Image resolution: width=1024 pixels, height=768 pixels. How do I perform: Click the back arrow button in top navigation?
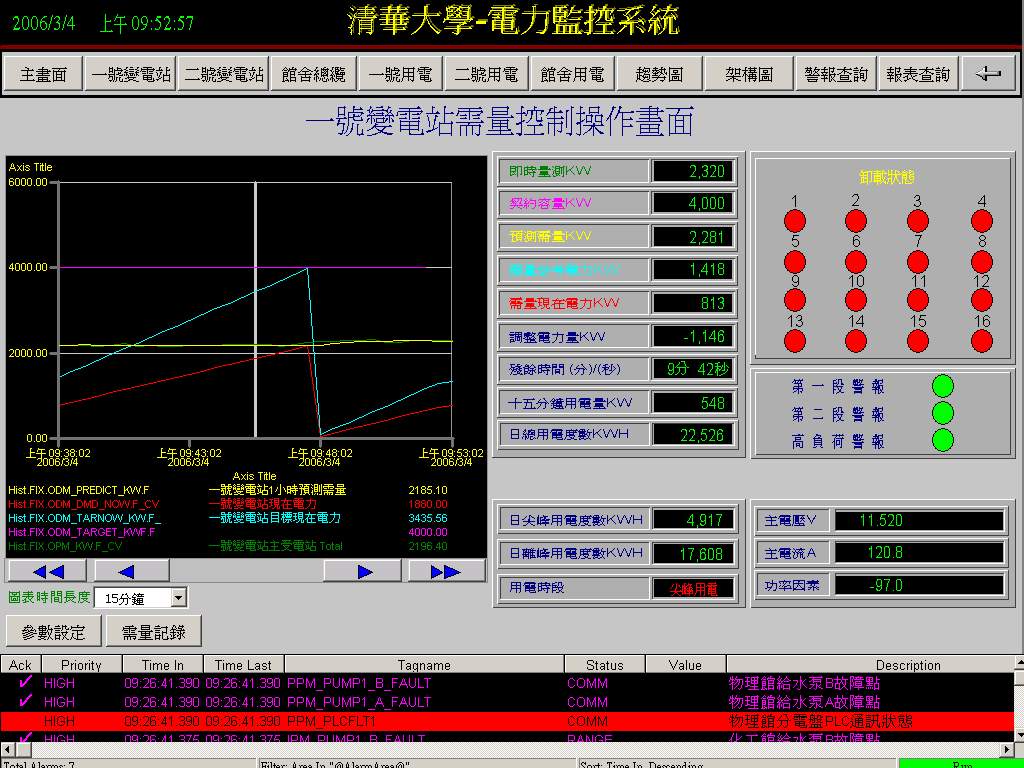tap(988, 74)
